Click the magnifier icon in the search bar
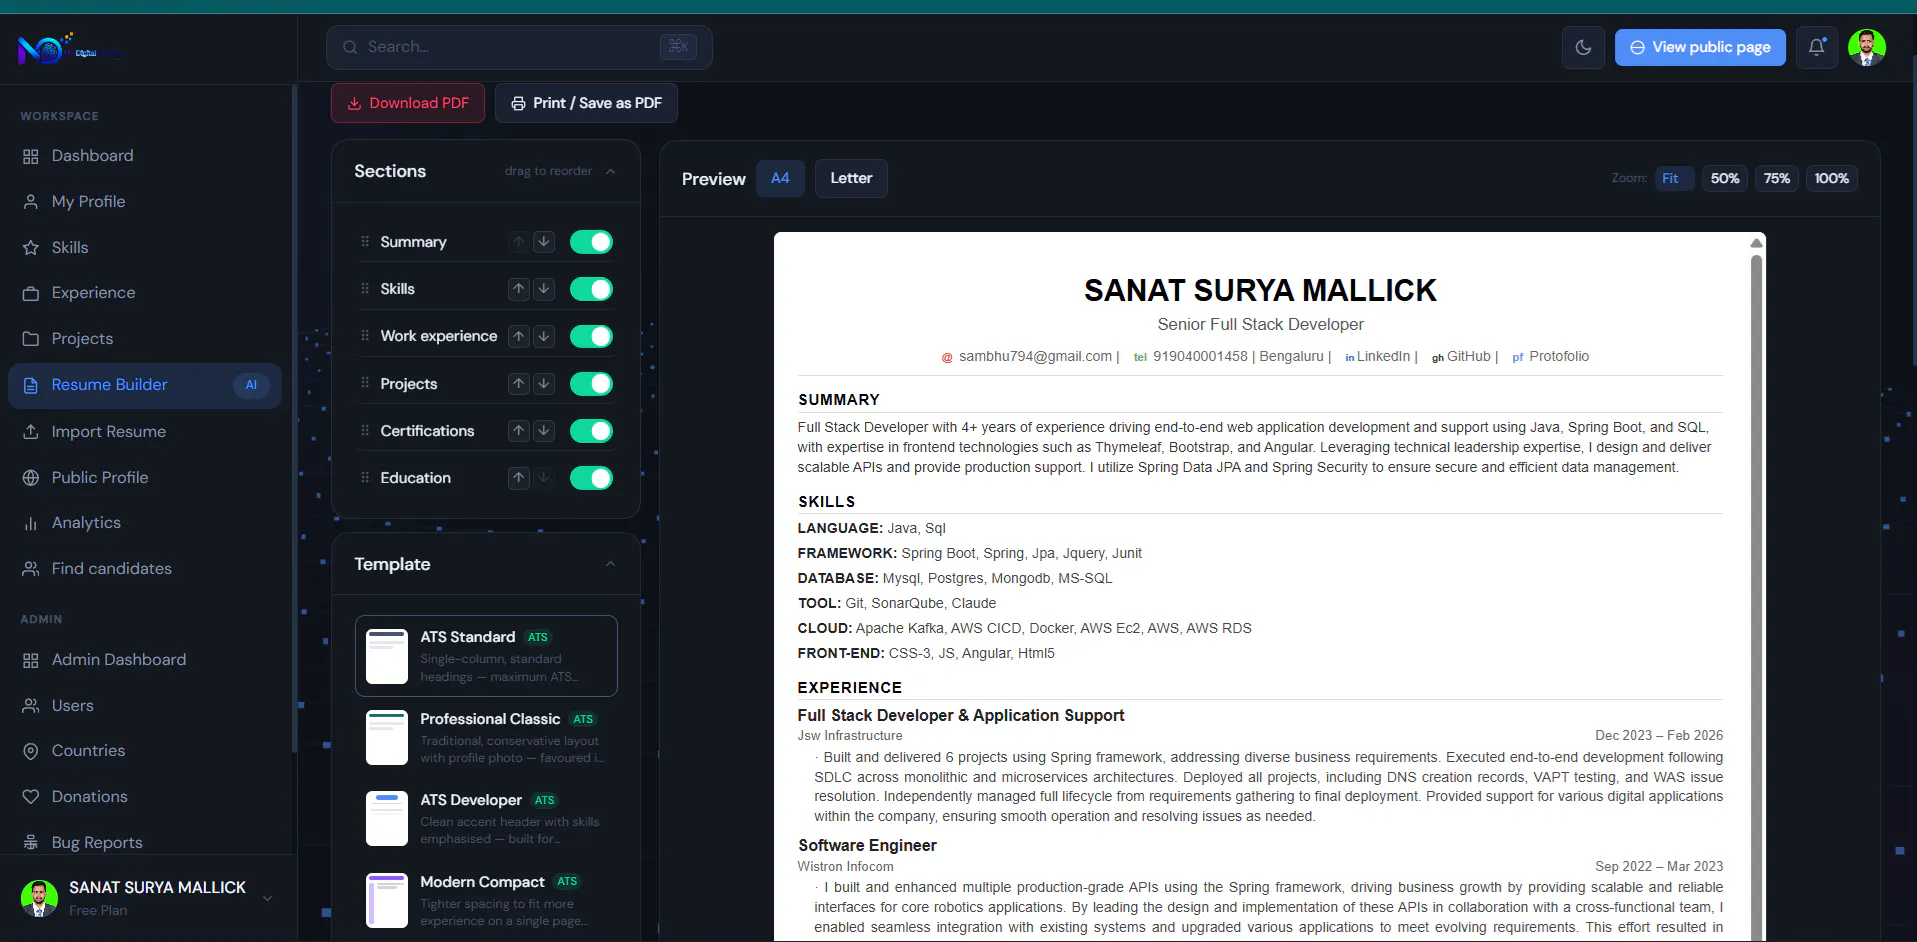The width and height of the screenshot is (1917, 942). click(350, 47)
